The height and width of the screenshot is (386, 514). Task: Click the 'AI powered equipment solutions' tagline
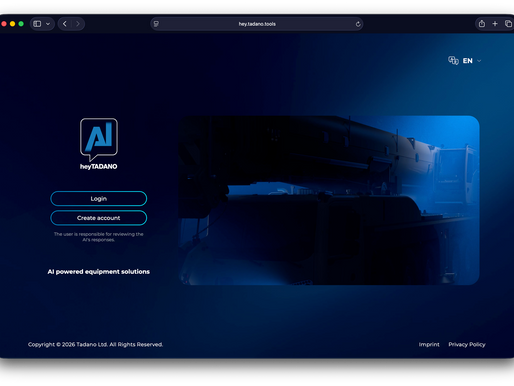[99, 272]
